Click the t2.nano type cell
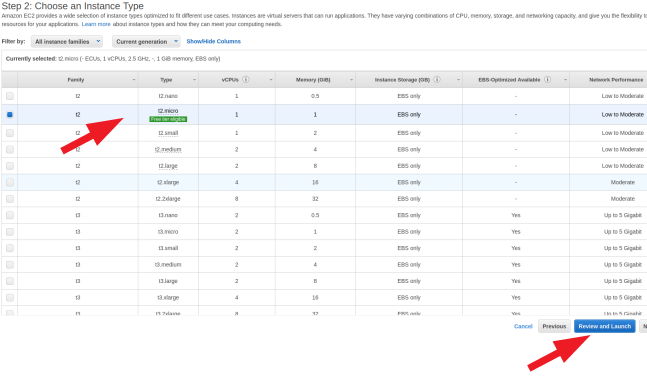The width and height of the screenshot is (647, 384). click(x=168, y=96)
